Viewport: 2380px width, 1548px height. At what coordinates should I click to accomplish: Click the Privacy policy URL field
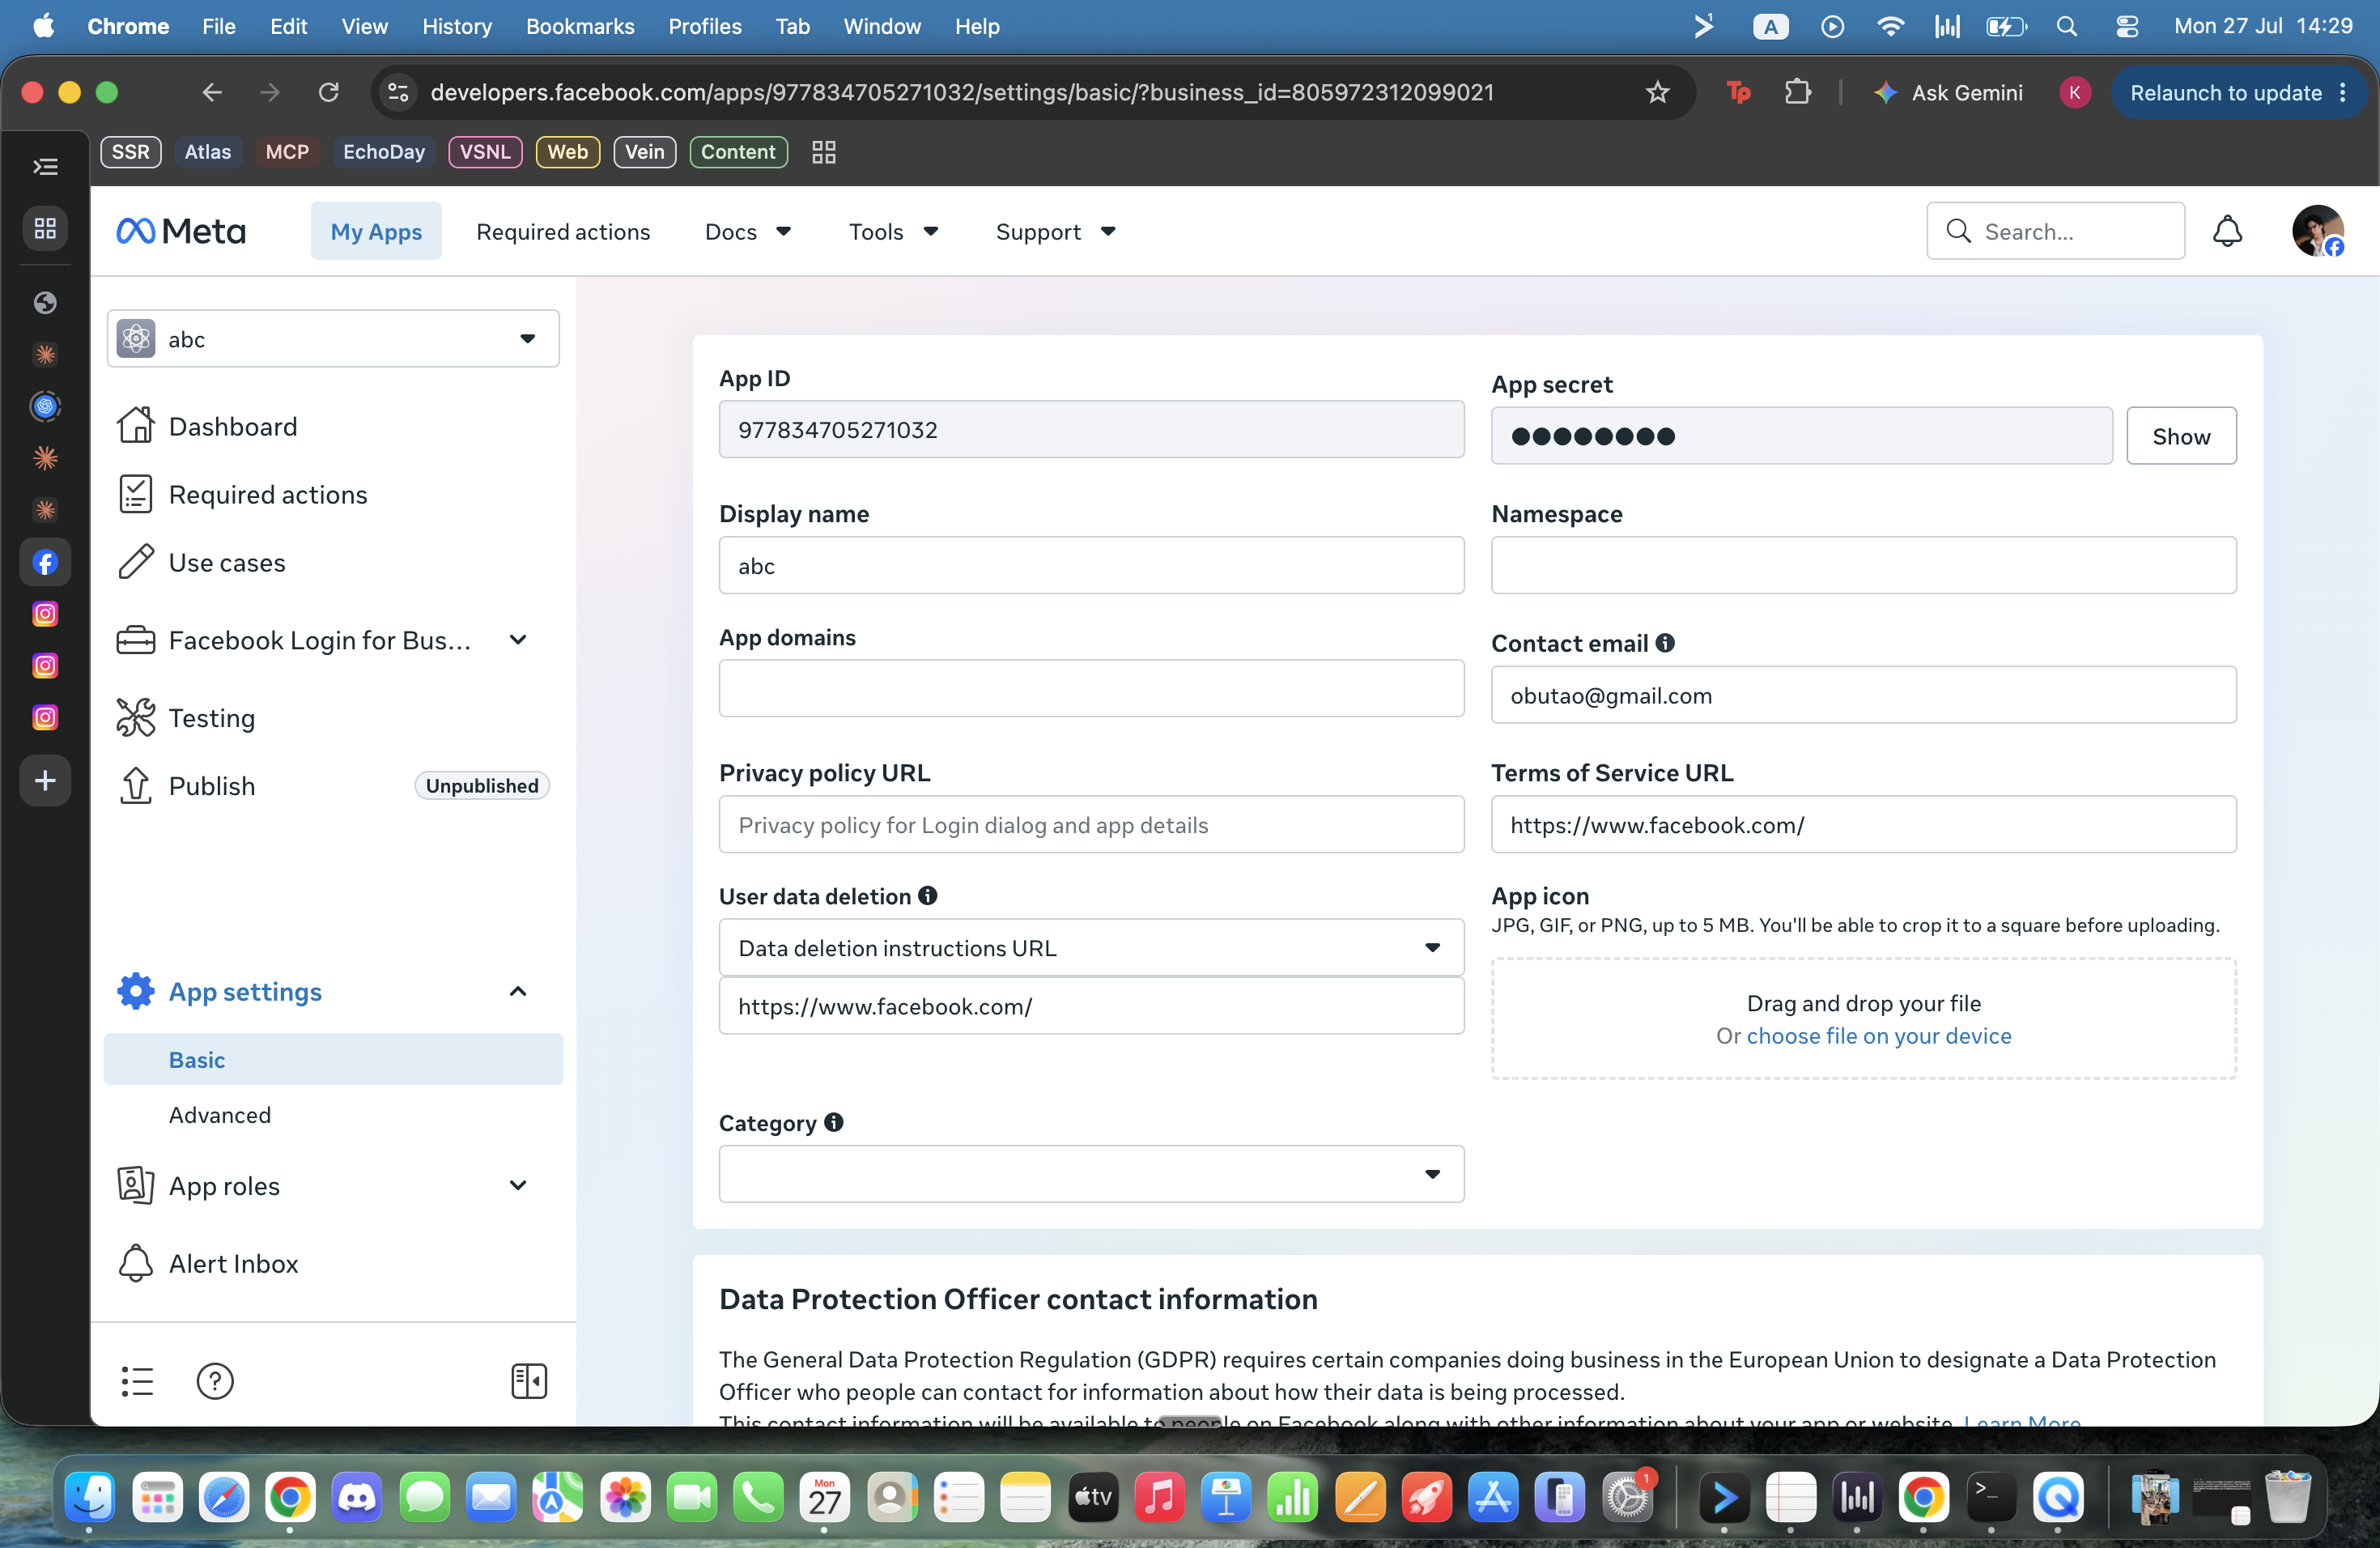pyautogui.click(x=1091, y=824)
